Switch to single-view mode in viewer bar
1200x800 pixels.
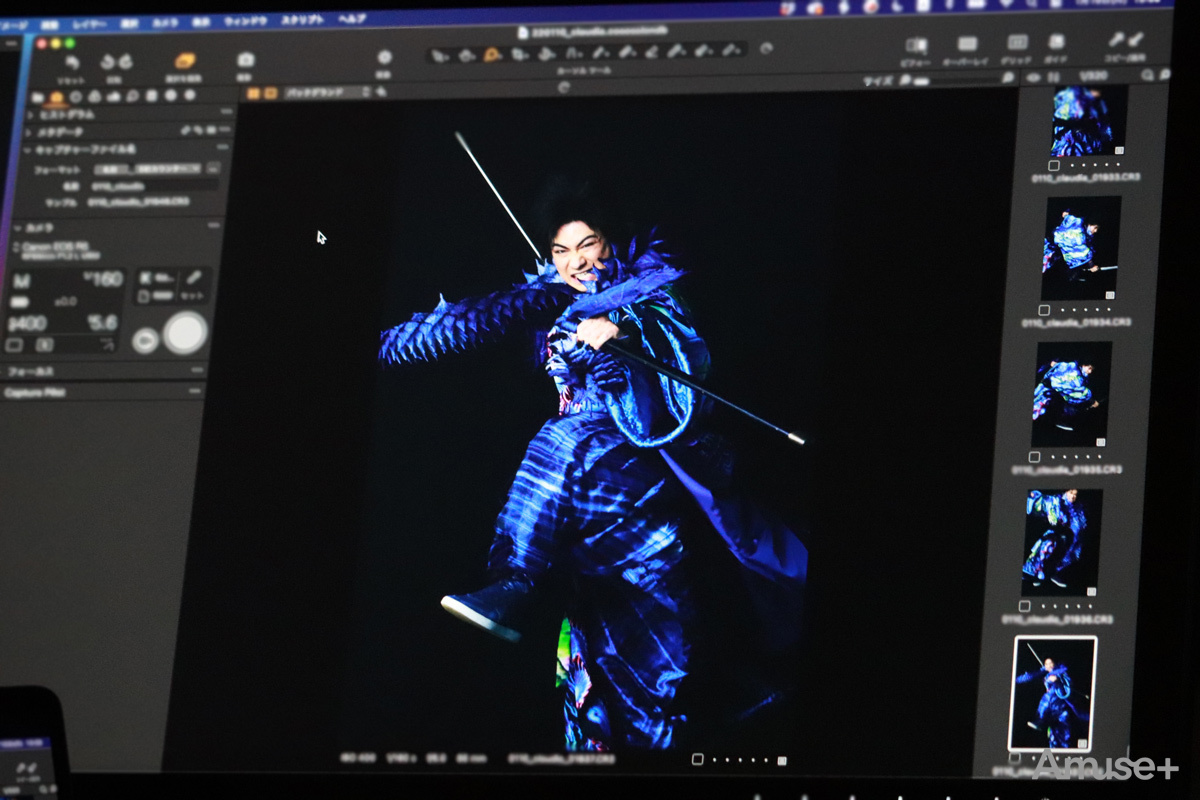(270, 94)
